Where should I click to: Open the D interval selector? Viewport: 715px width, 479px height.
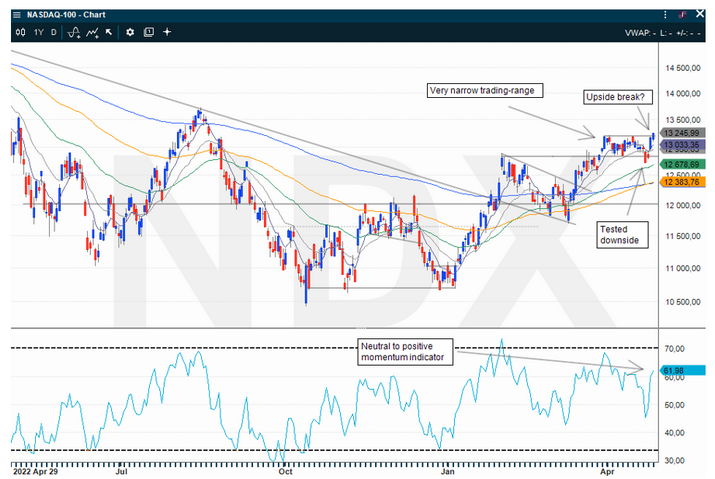coord(54,32)
